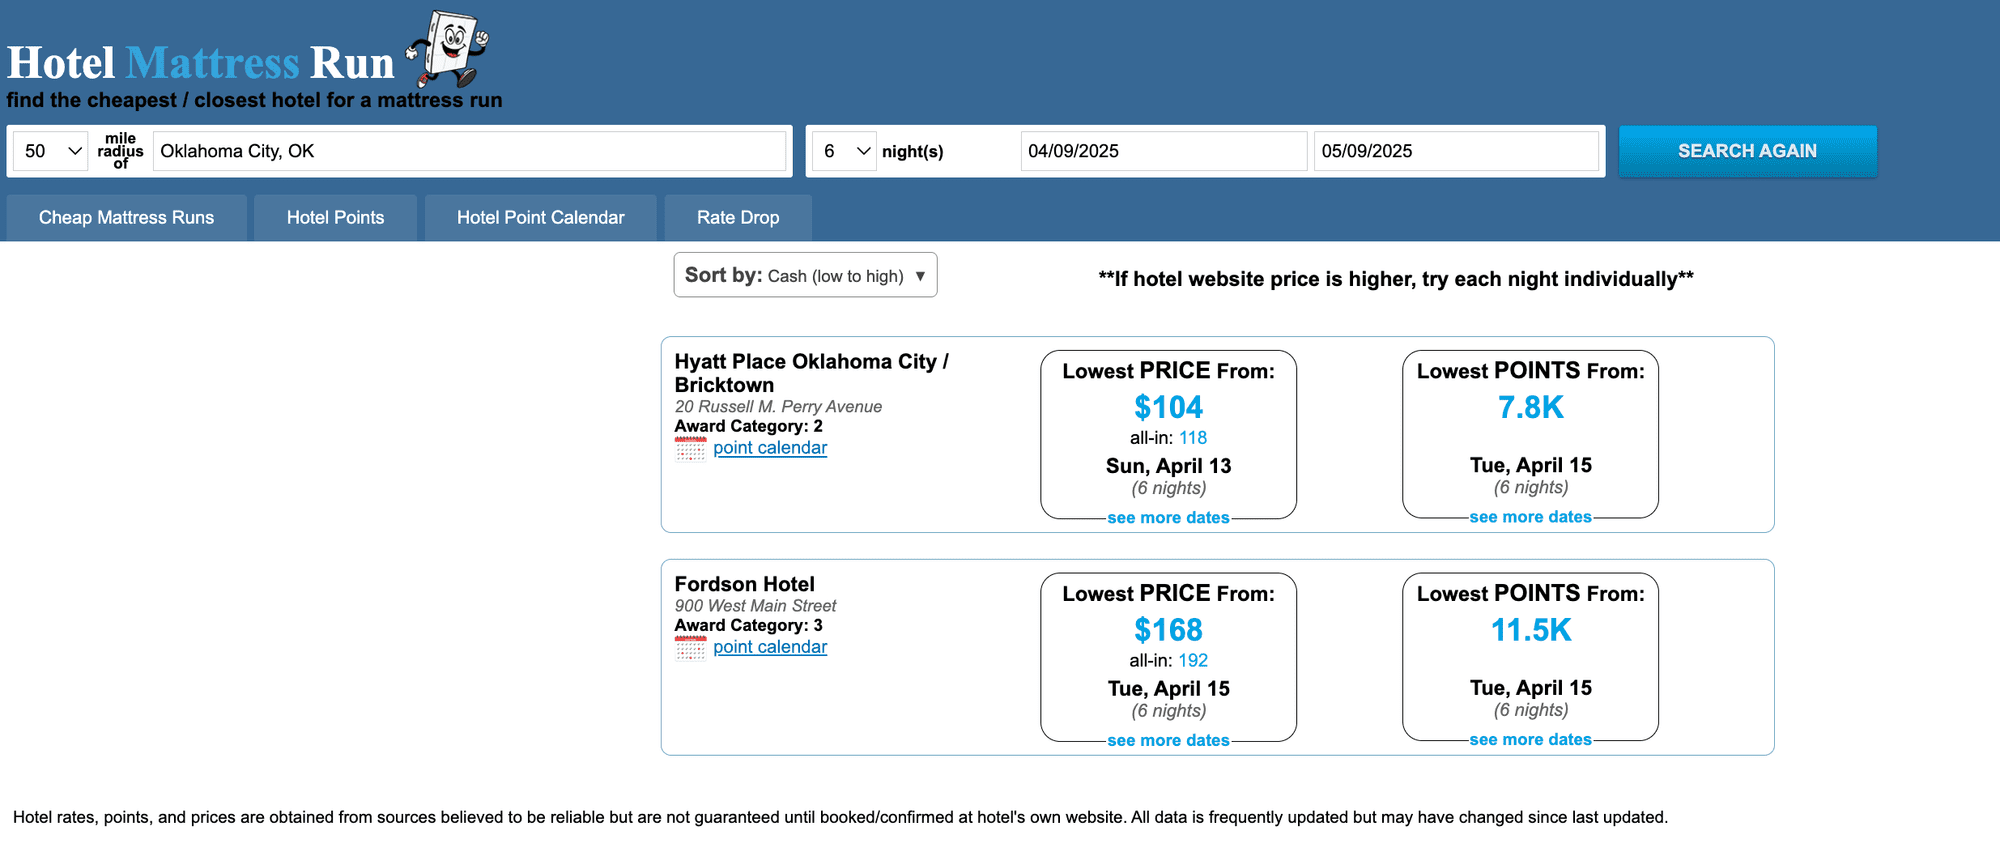The height and width of the screenshot is (857, 2000).
Task: Click the all-in 118 value
Action: 1193,438
